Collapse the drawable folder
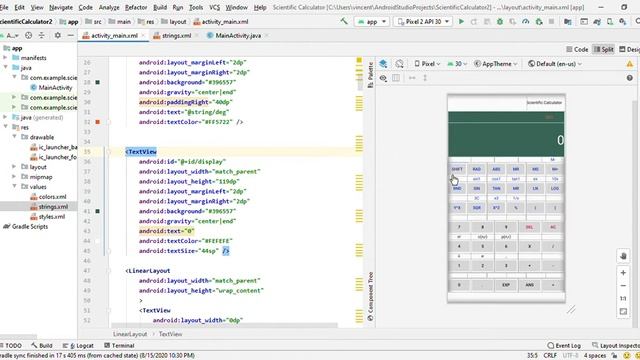 pyautogui.click(x=14, y=137)
